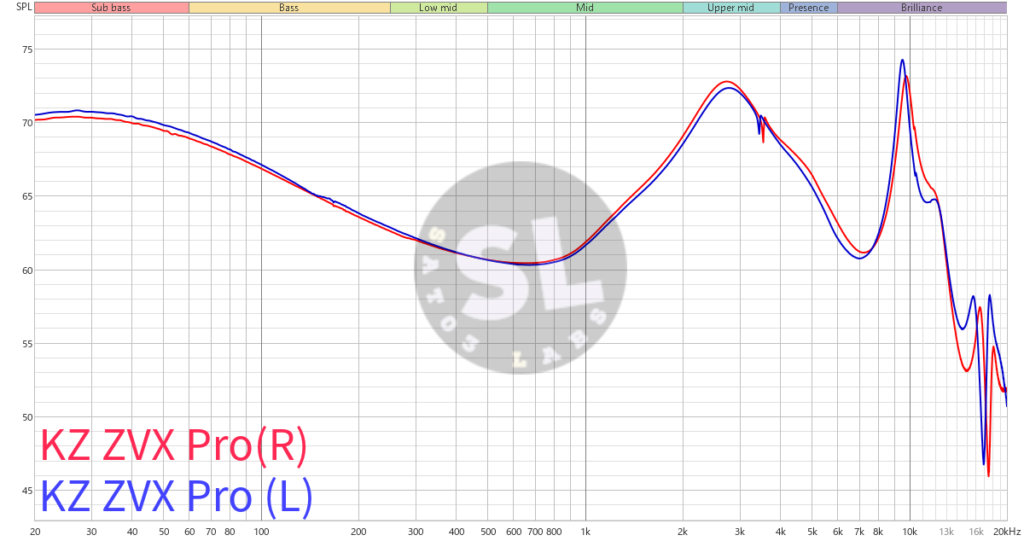Click the 5k tick on the frequency axis
The height and width of the screenshot is (541, 1024).
click(812, 532)
